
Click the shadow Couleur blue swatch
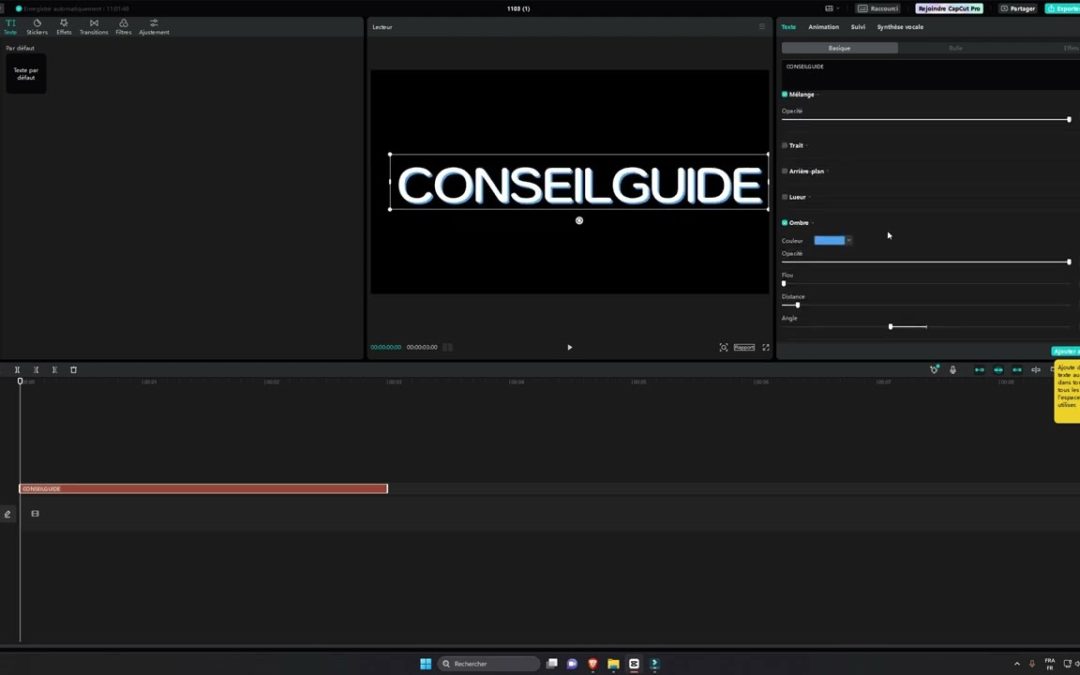click(x=829, y=240)
